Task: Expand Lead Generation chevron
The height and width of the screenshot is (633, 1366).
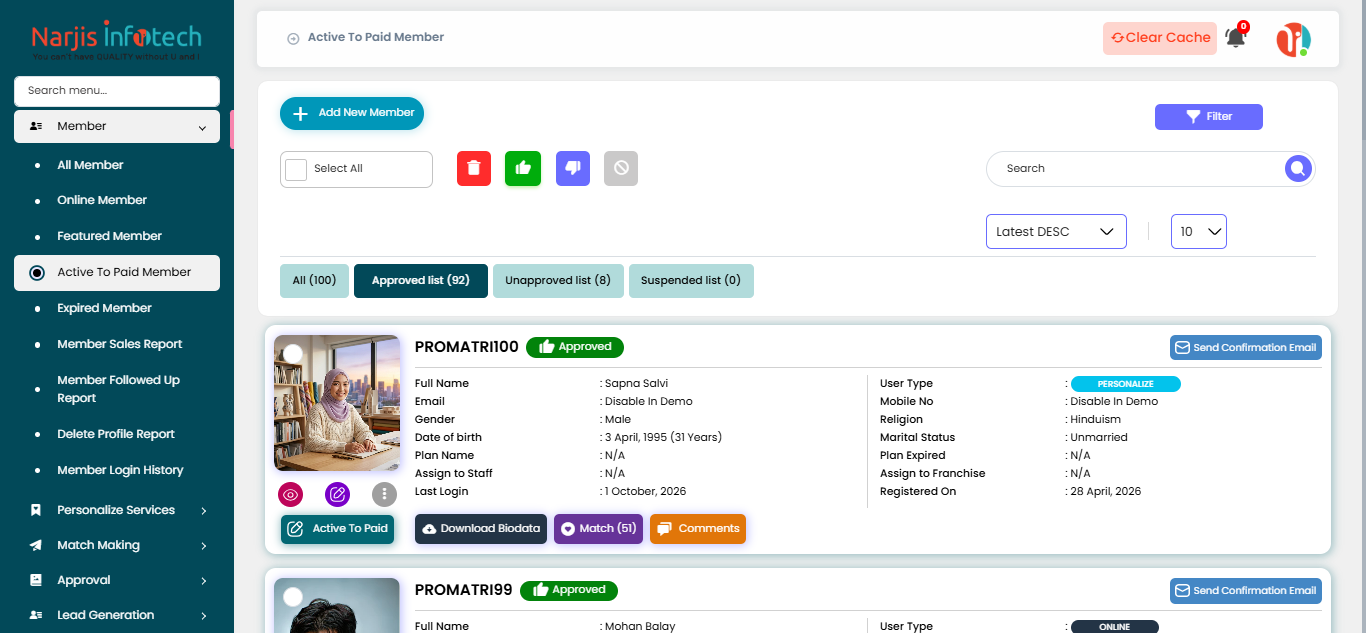Action: coord(204,616)
